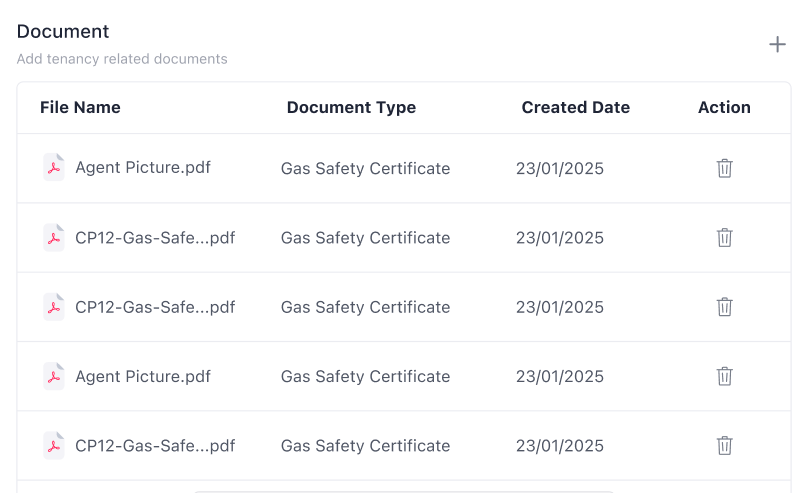
Task: Click the PDF icon in the second row
Action: 54,238
